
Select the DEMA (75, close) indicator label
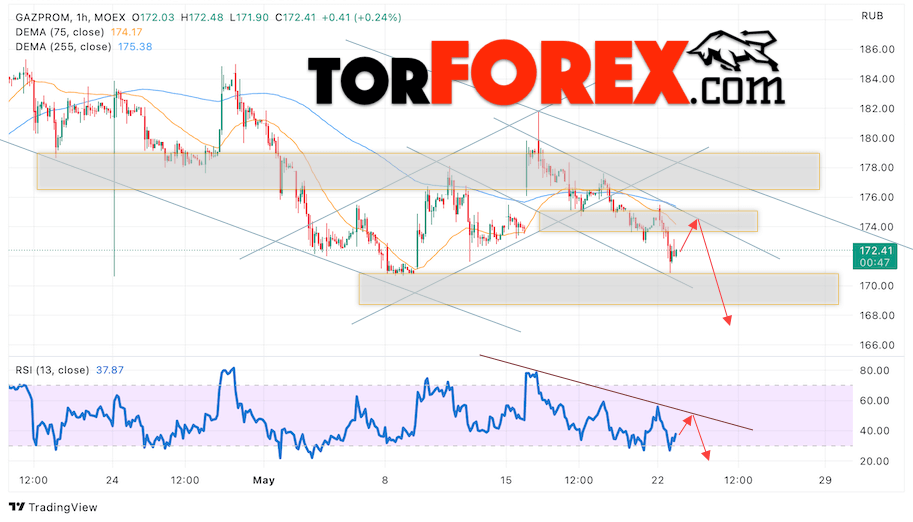click(60, 32)
